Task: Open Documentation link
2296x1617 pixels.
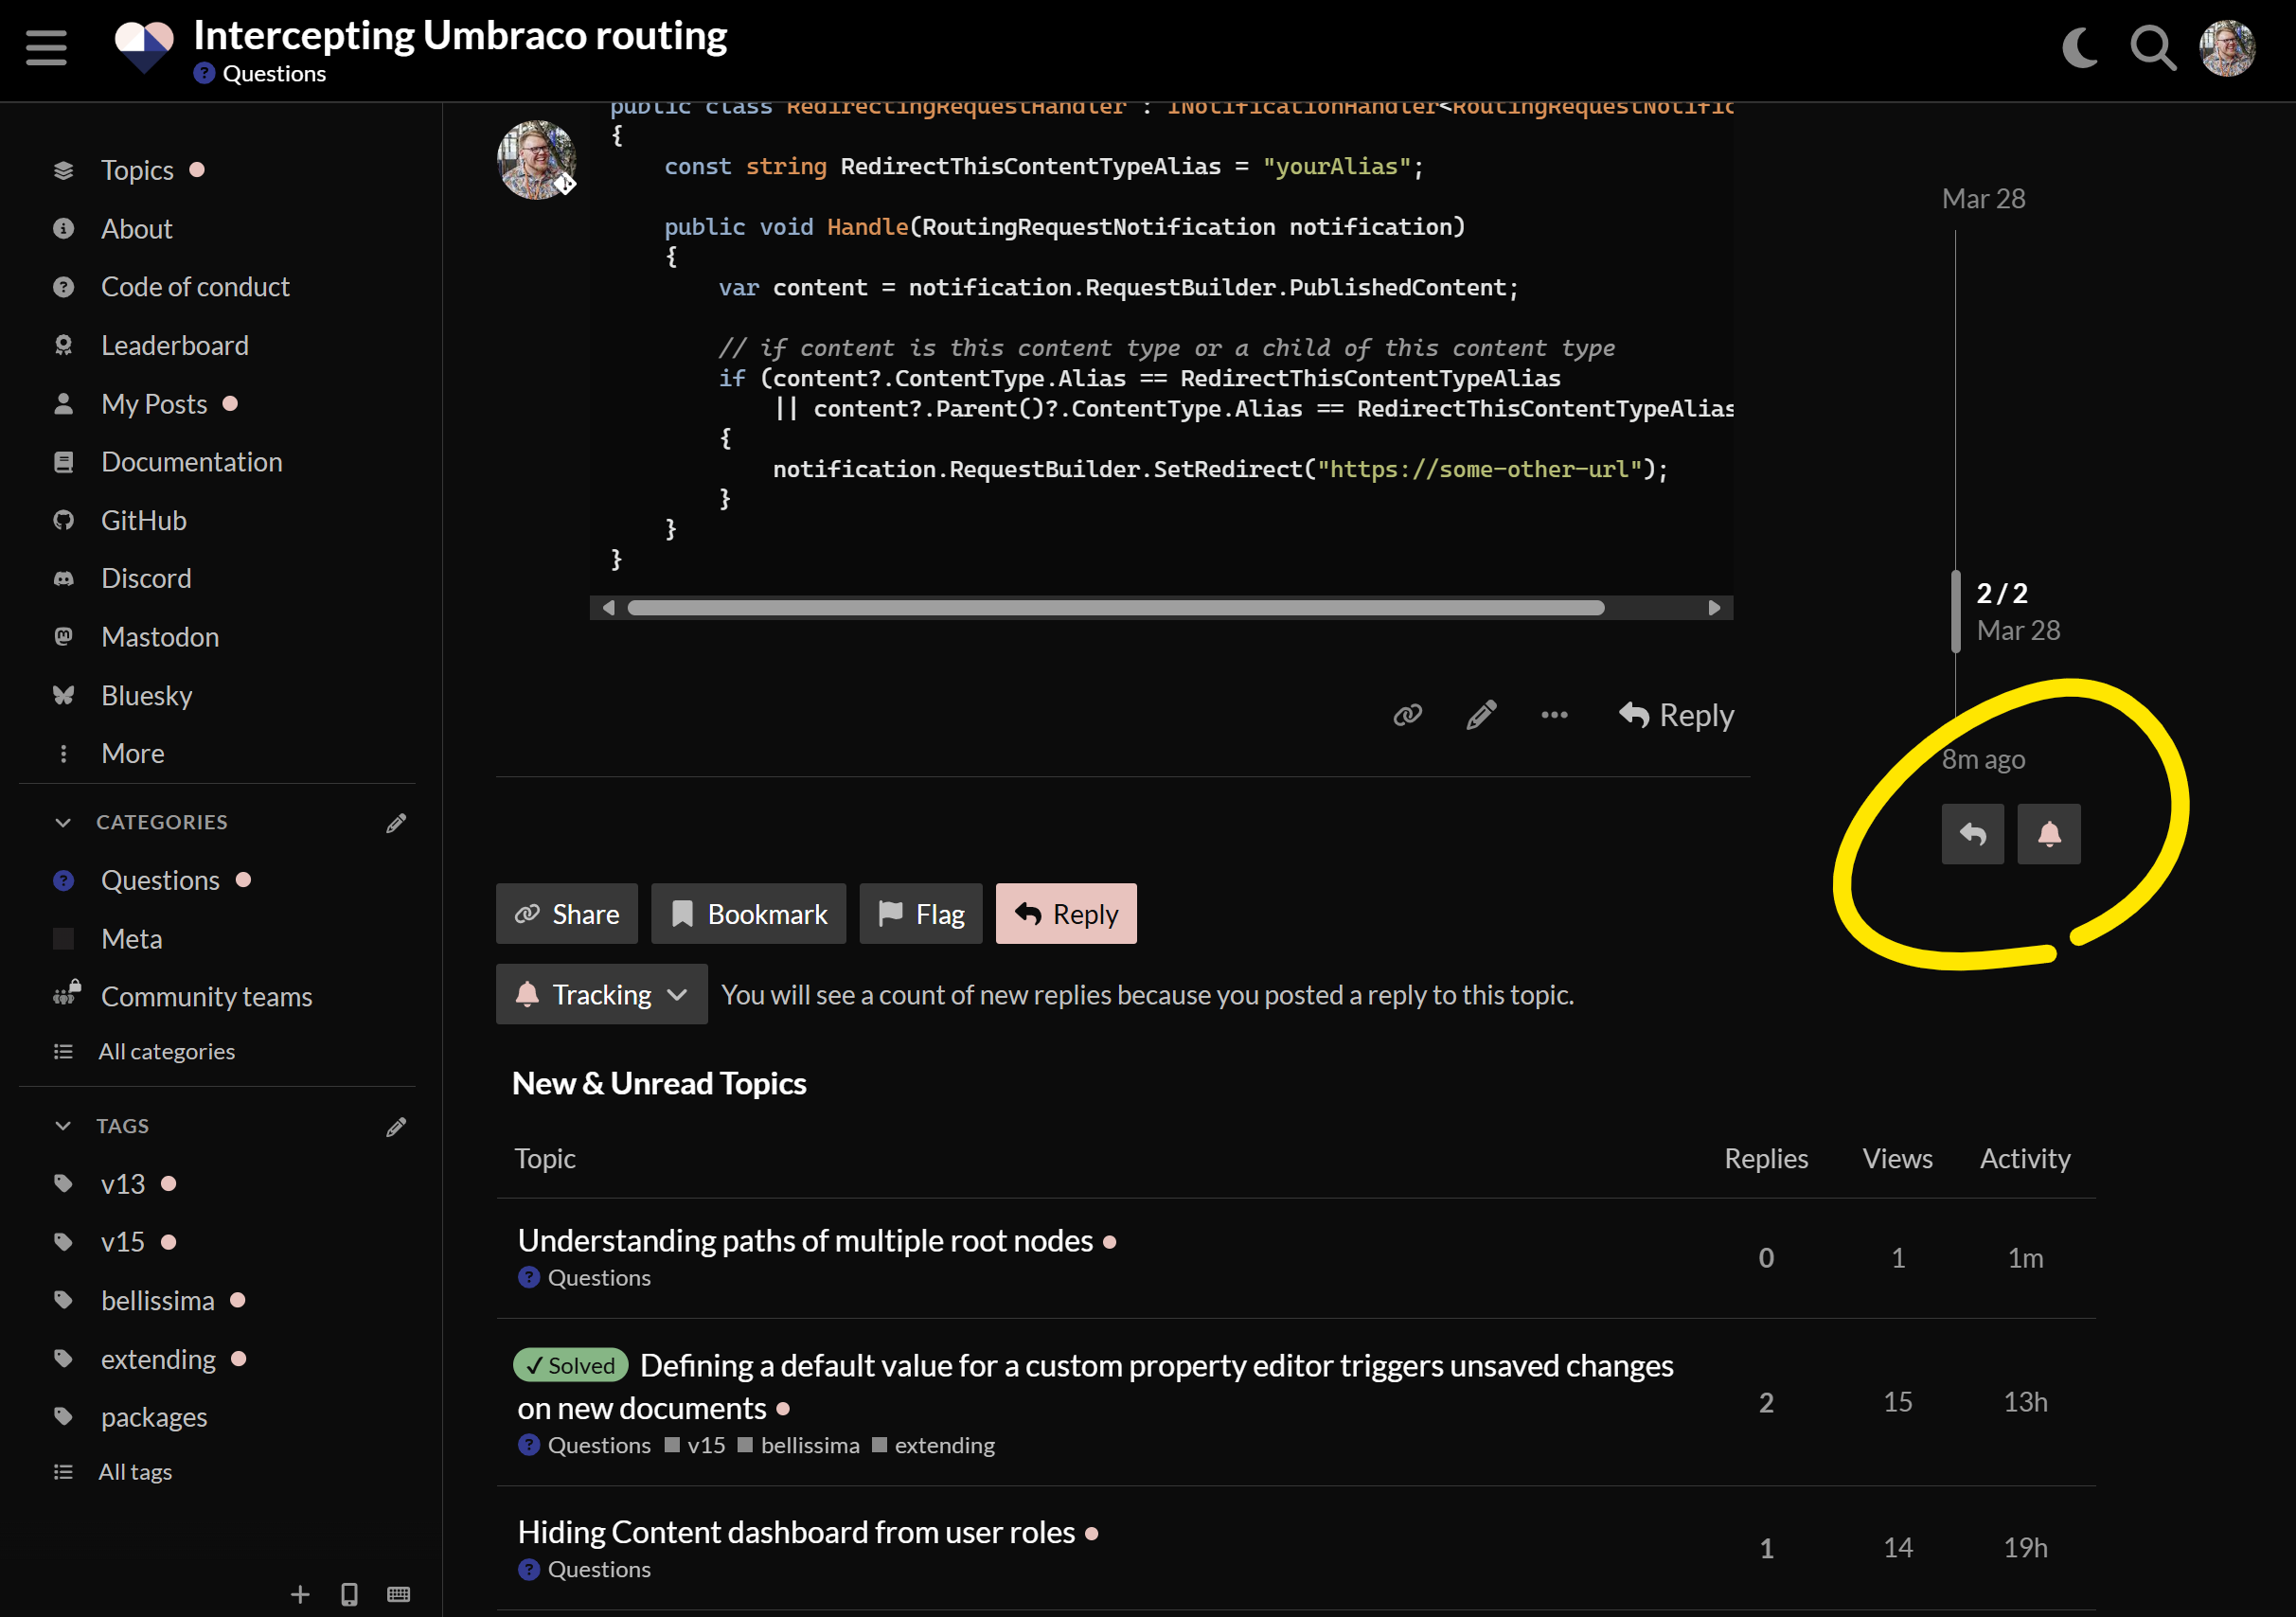Action: [191, 462]
